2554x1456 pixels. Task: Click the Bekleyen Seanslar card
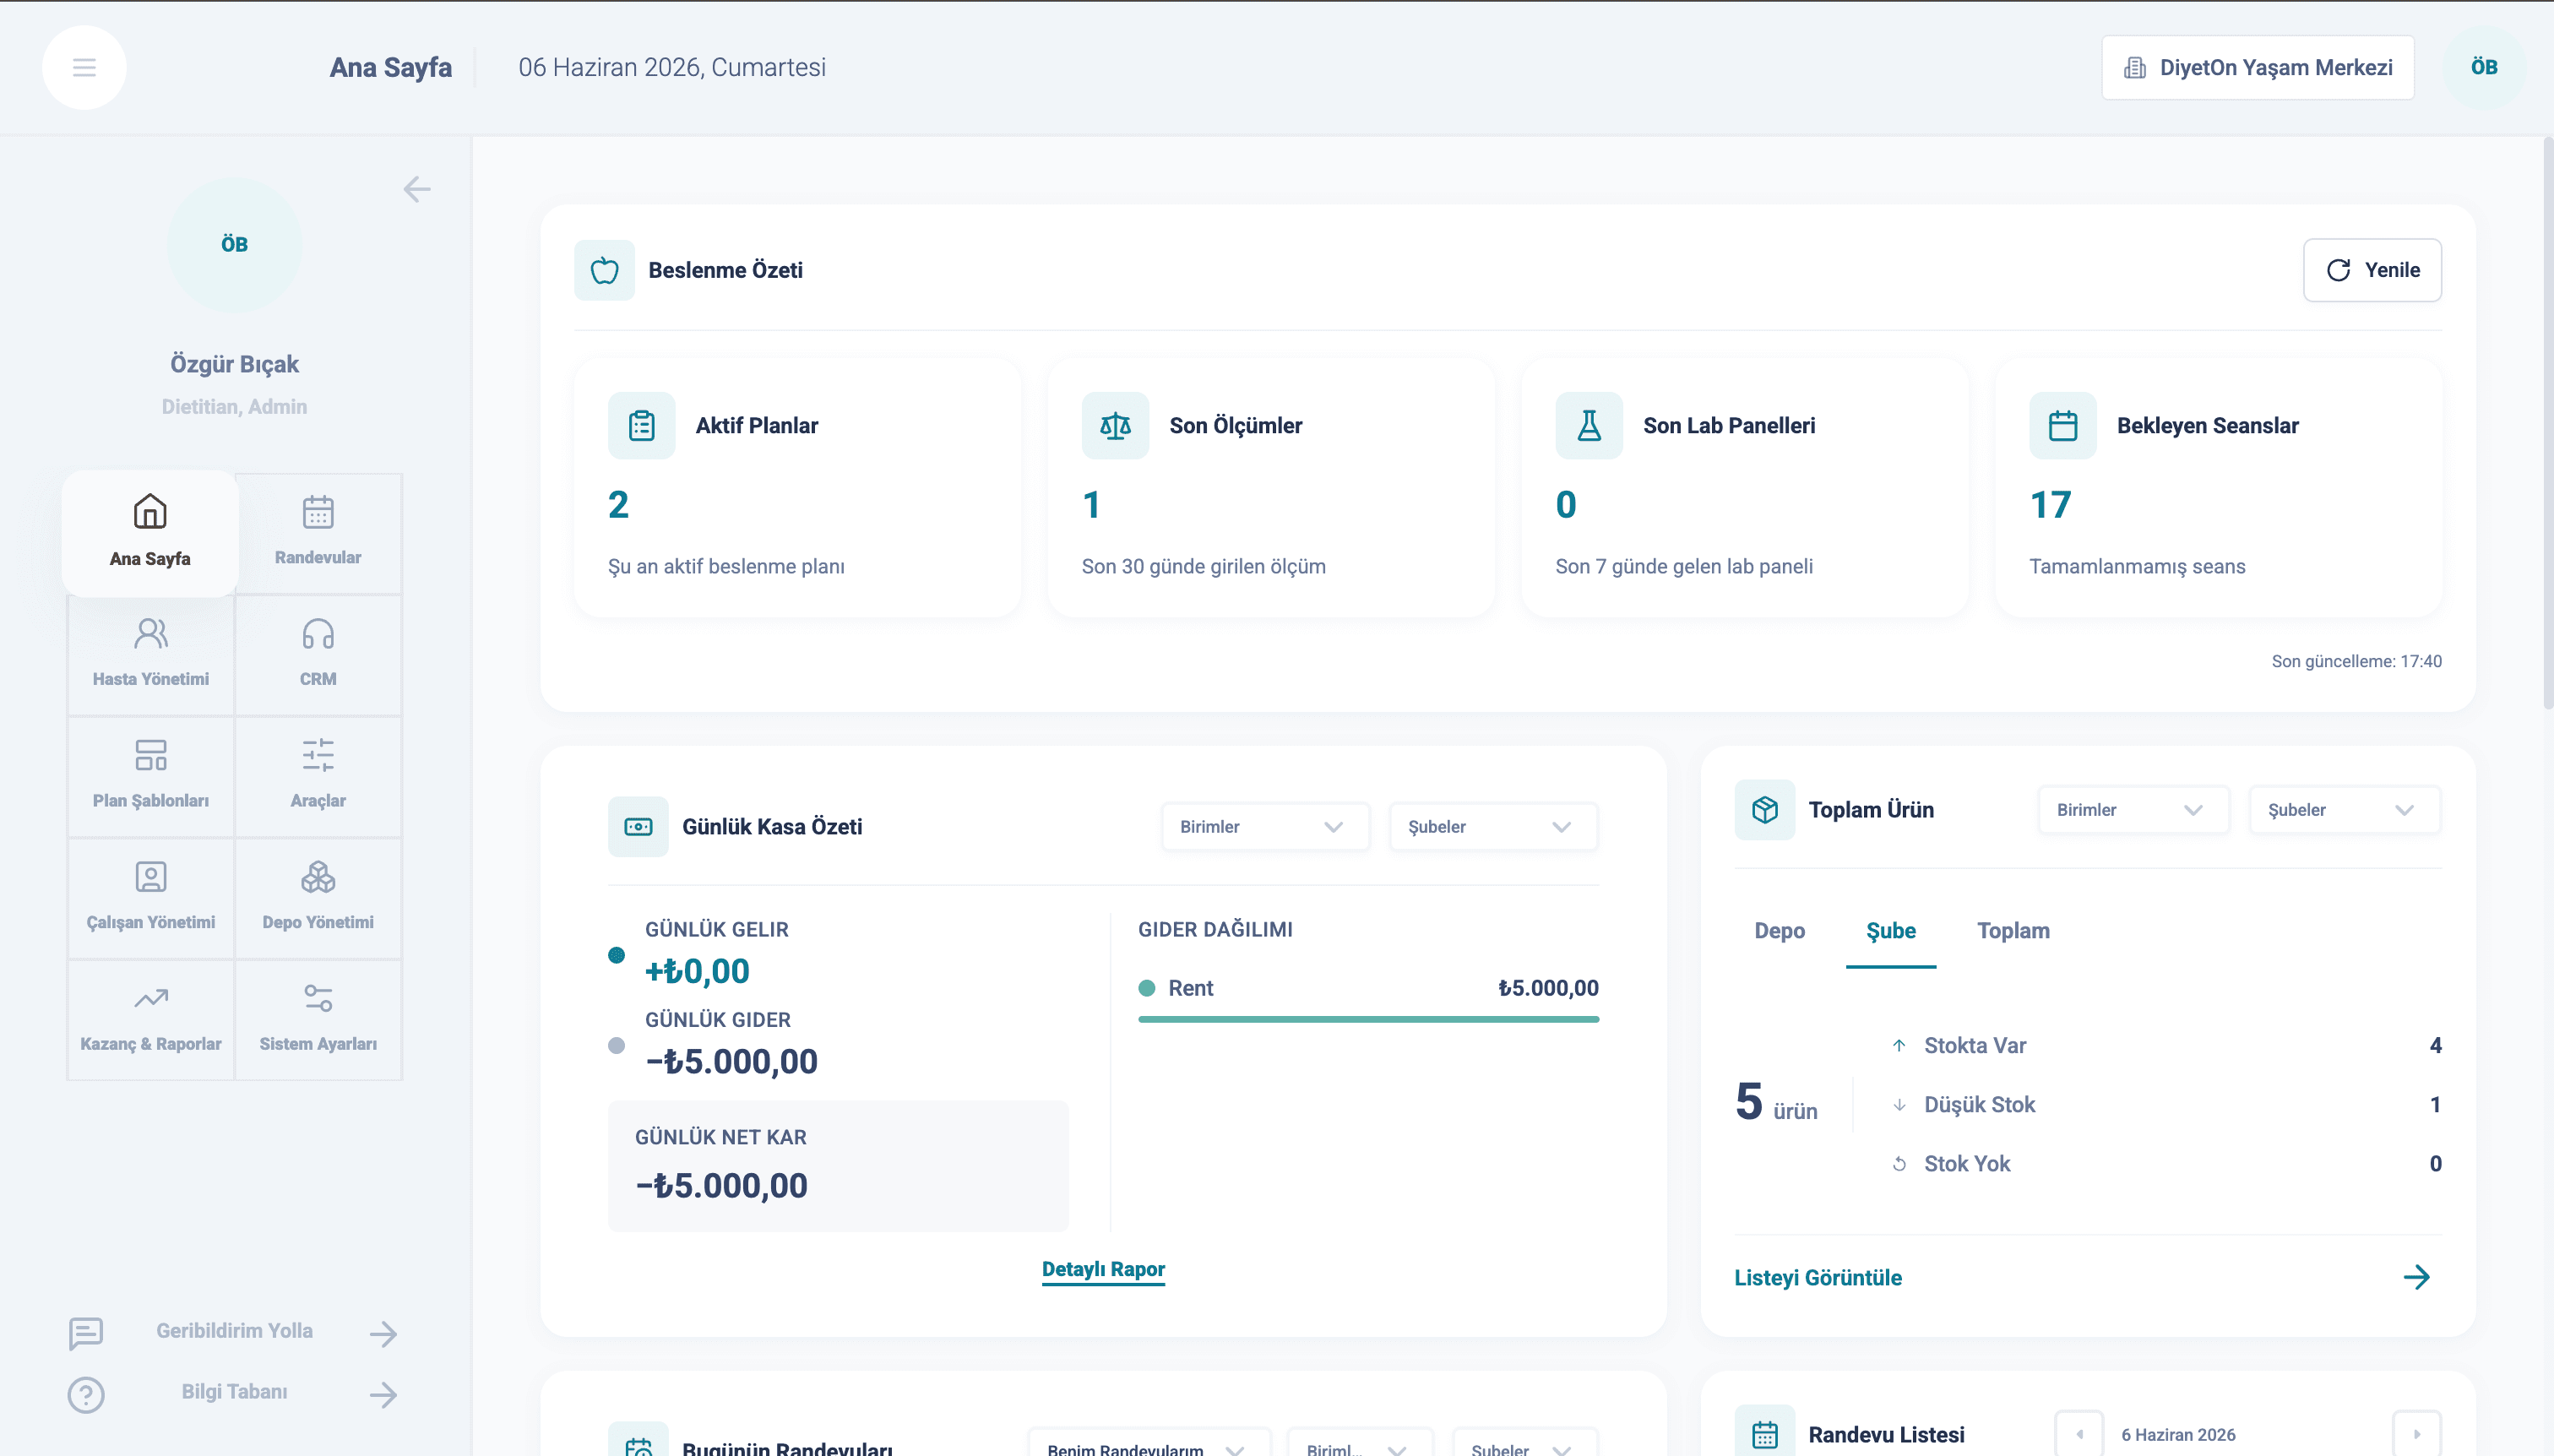2218,488
